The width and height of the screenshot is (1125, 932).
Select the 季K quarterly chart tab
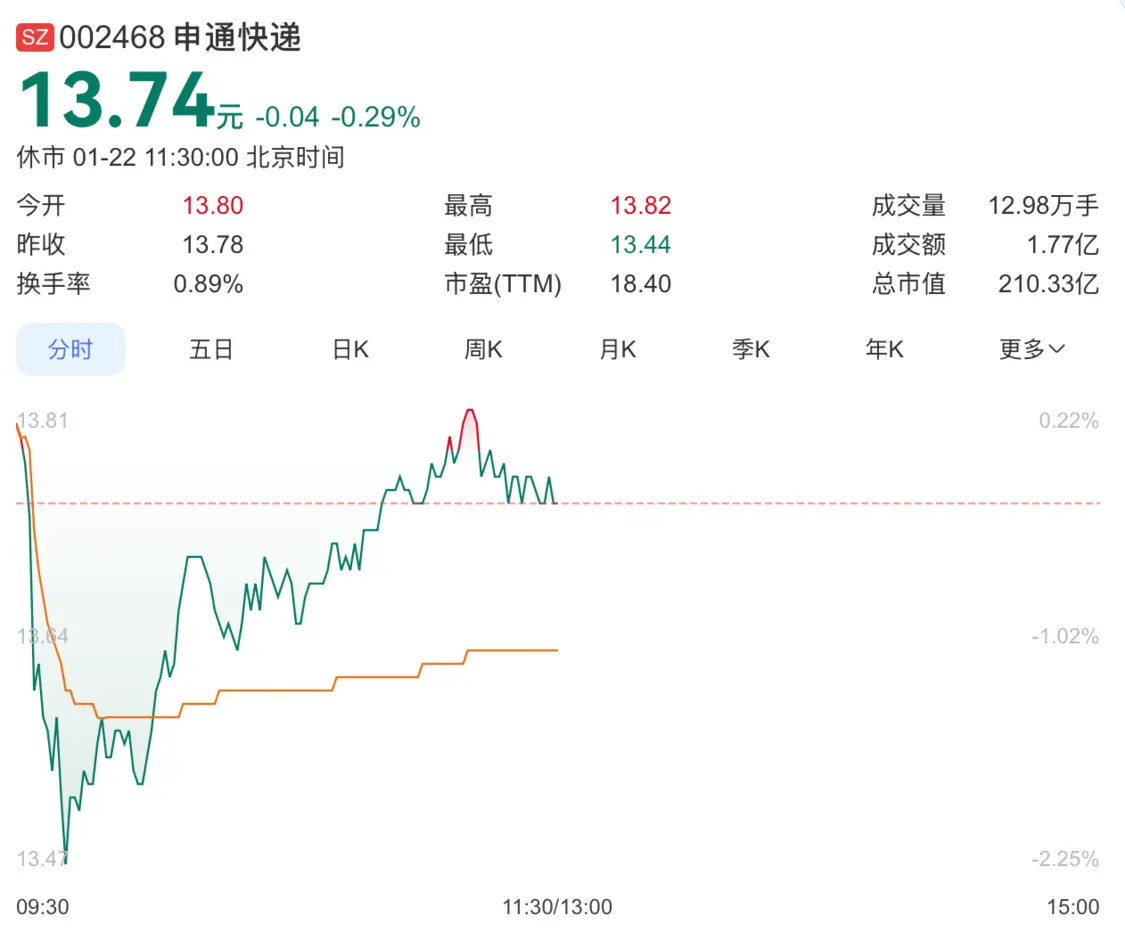tap(750, 349)
